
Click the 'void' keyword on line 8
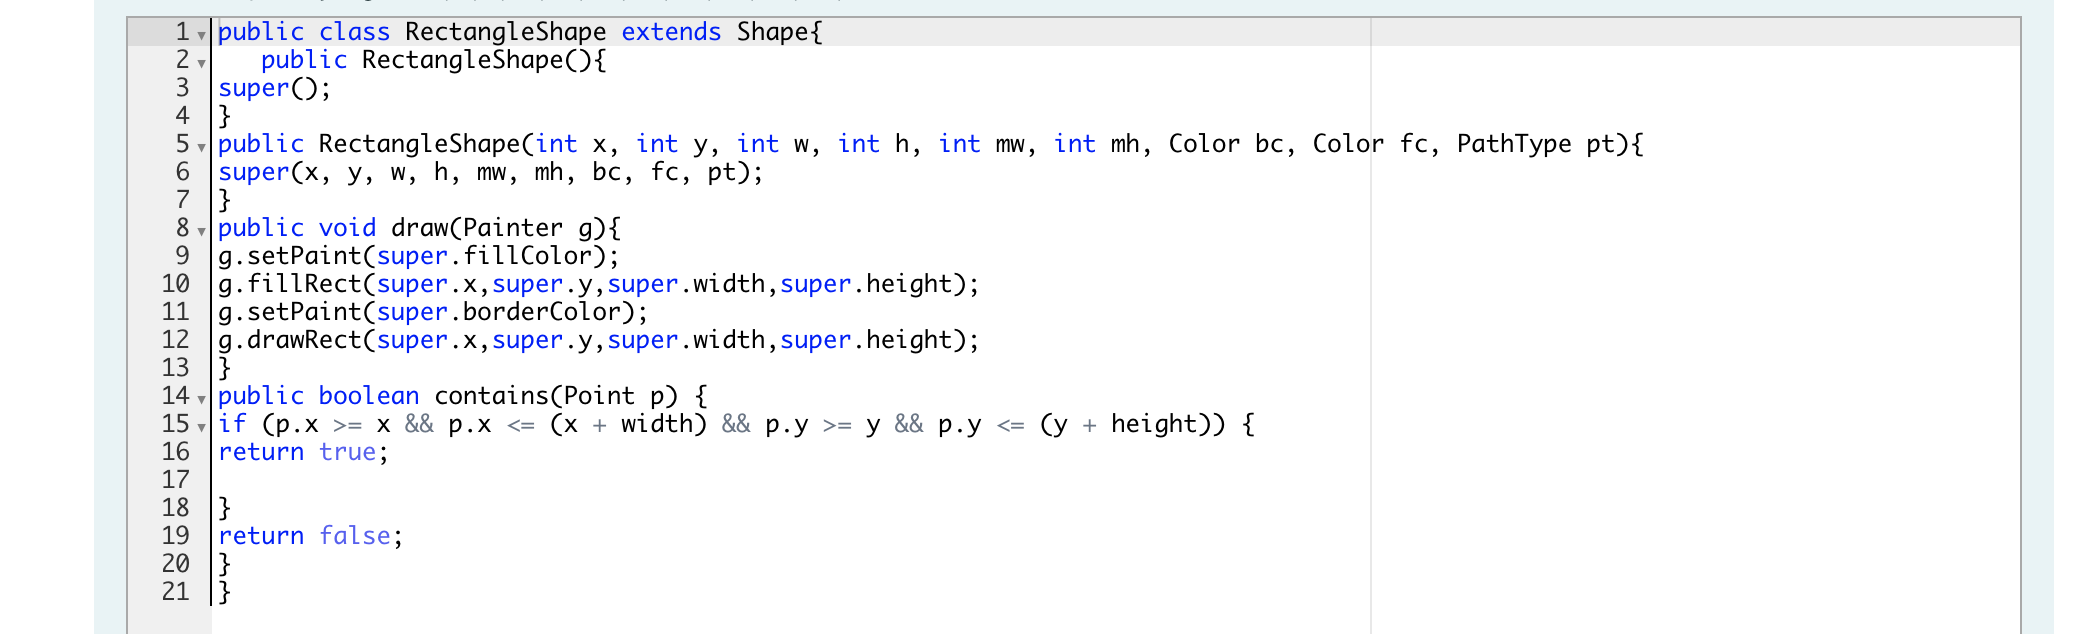347,228
